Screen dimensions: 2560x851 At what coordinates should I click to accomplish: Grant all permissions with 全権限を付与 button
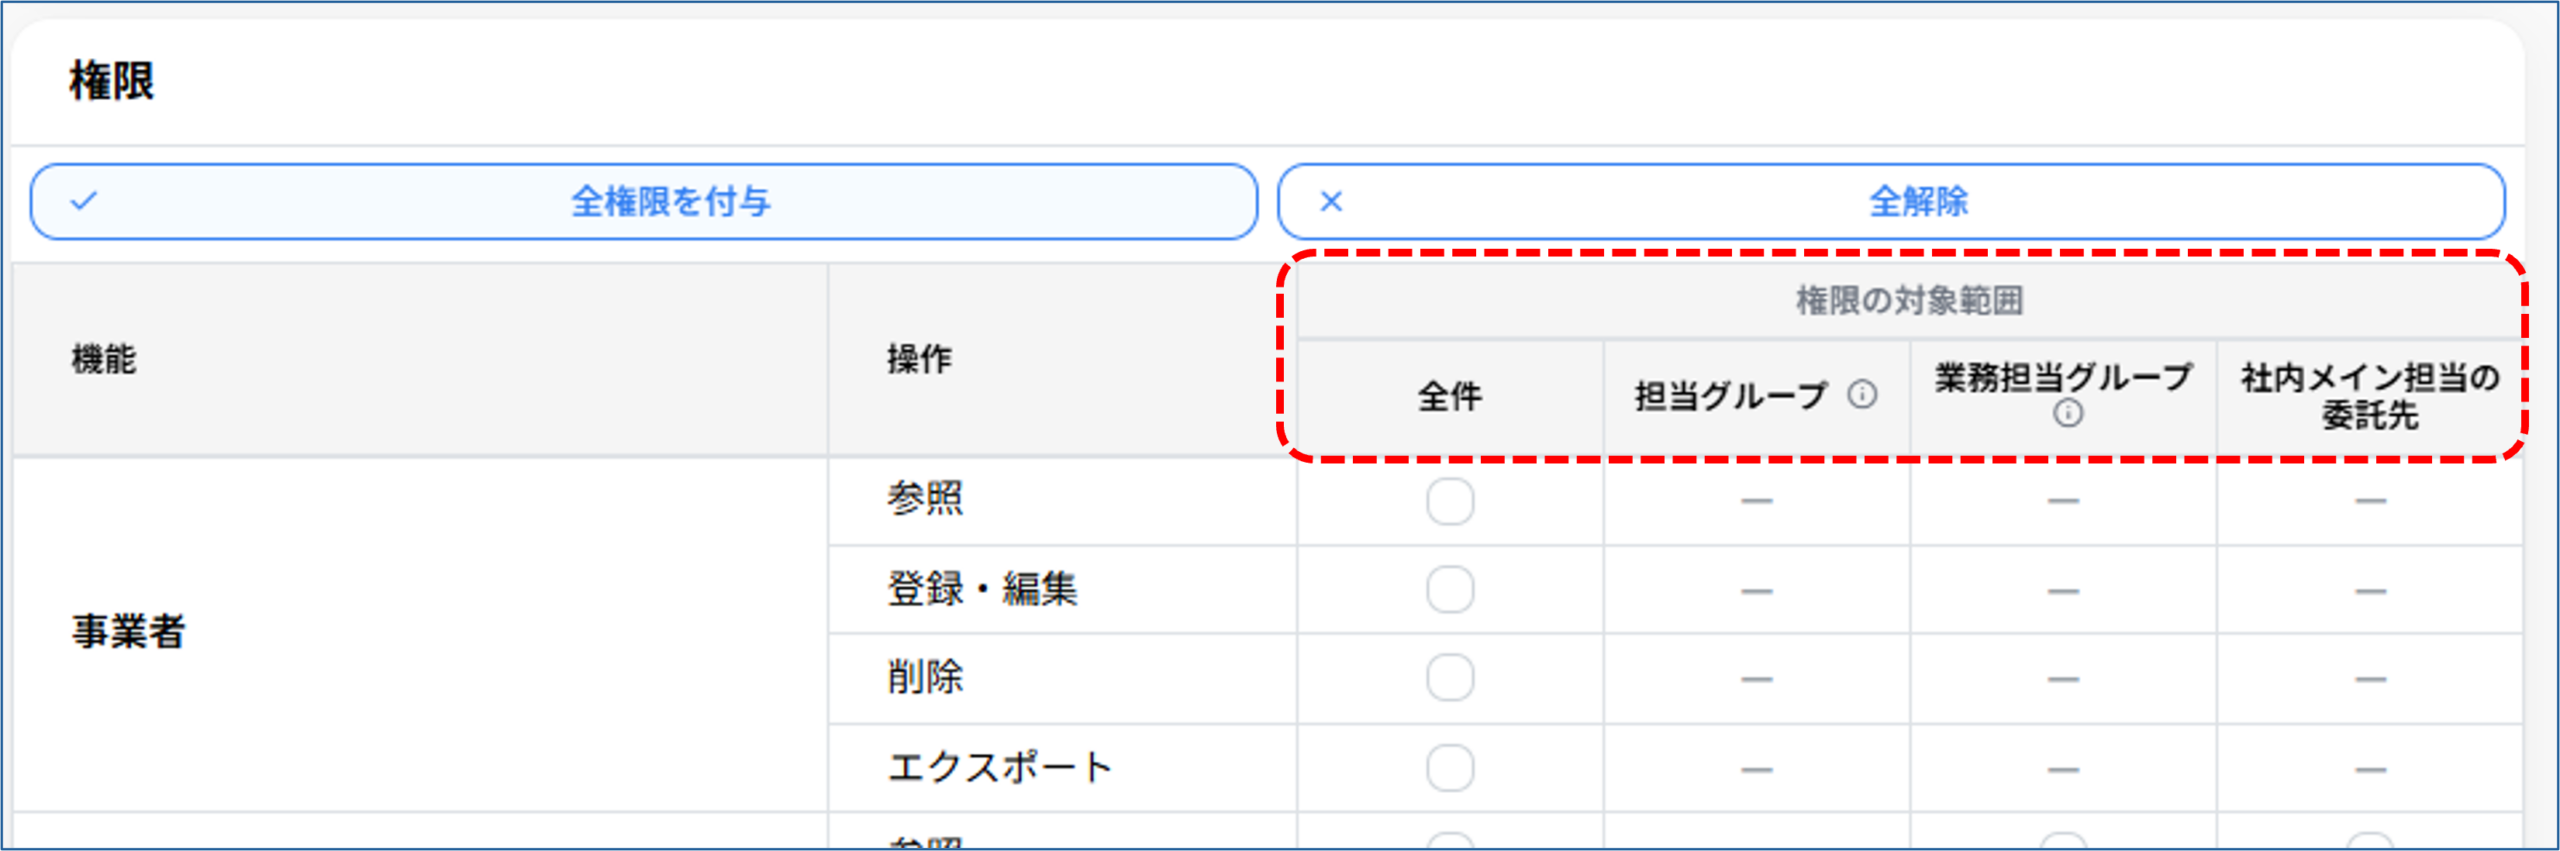coord(643,201)
